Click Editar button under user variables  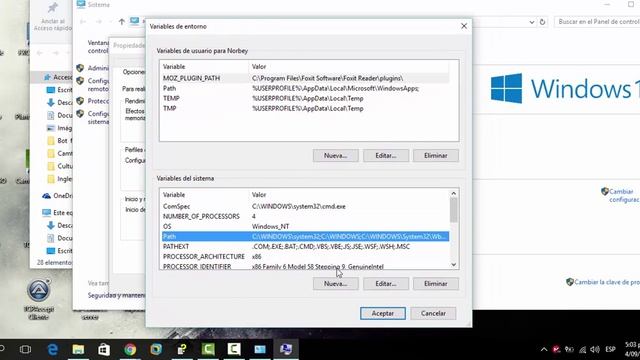pyautogui.click(x=386, y=156)
